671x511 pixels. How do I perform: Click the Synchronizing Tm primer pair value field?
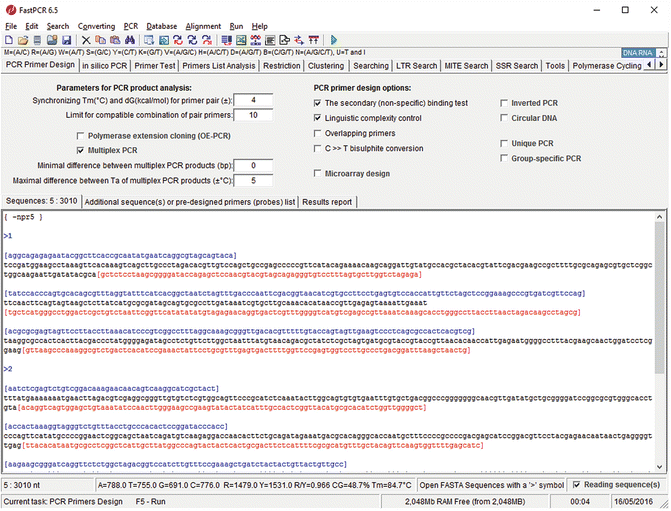(x=253, y=100)
